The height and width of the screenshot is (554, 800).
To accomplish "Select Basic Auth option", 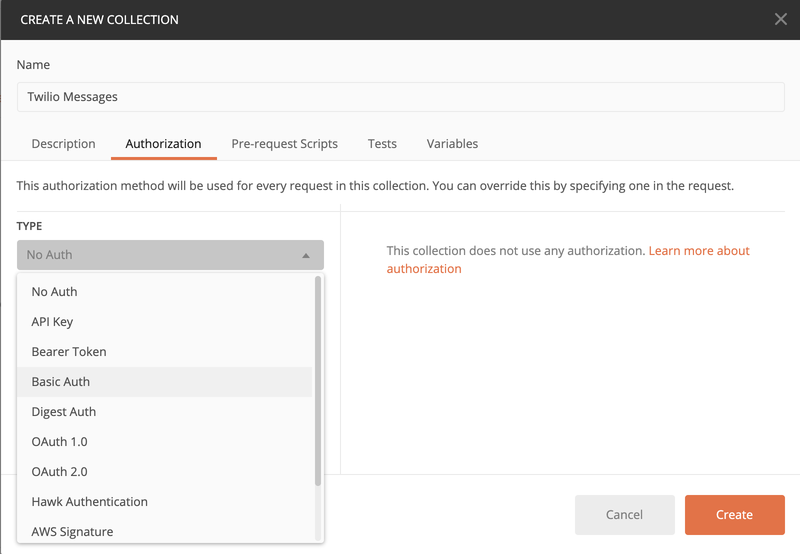I will (x=60, y=382).
